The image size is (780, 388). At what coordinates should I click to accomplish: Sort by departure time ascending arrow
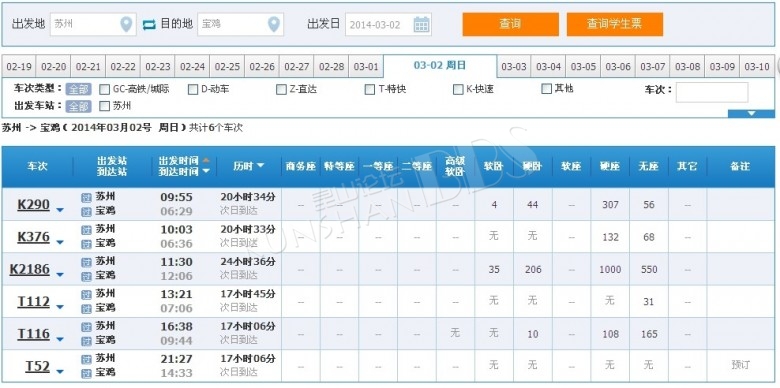pyautogui.click(x=206, y=160)
